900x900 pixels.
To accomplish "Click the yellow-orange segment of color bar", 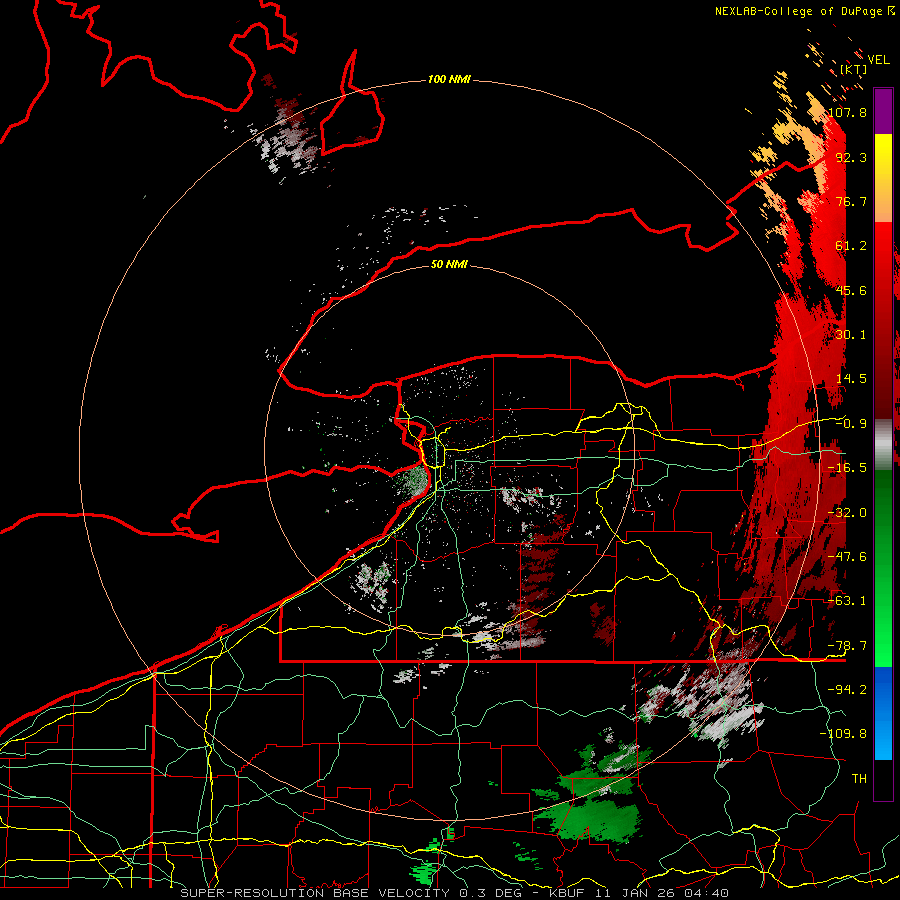I will coord(883,178).
